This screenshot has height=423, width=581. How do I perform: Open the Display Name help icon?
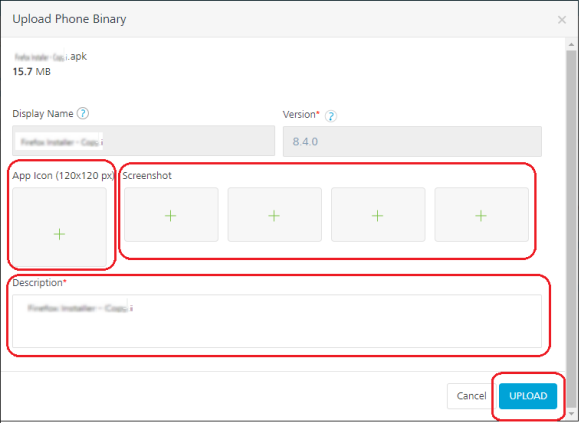click(x=83, y=113)
